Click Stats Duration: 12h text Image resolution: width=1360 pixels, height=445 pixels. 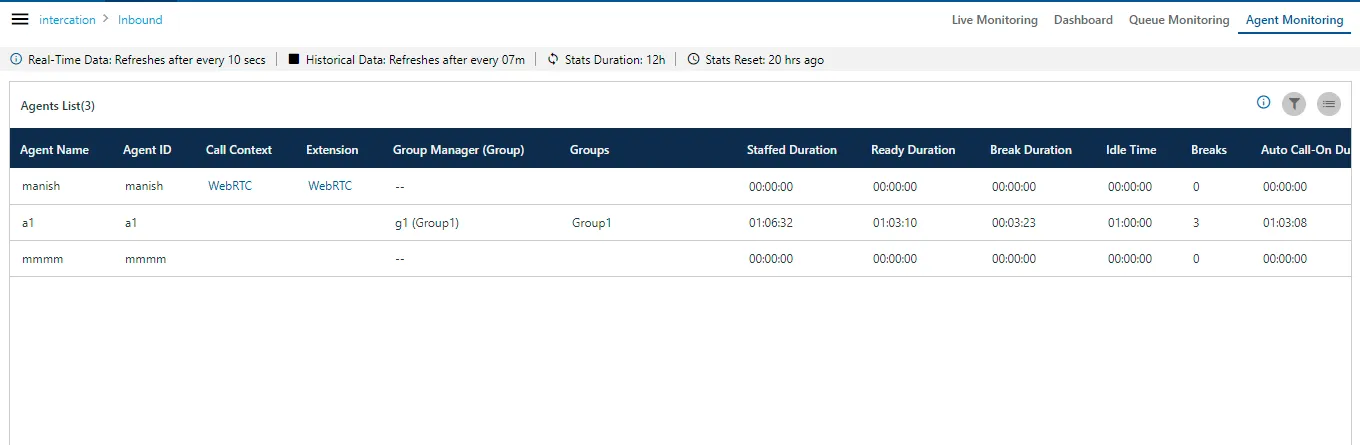coord(615,60)
